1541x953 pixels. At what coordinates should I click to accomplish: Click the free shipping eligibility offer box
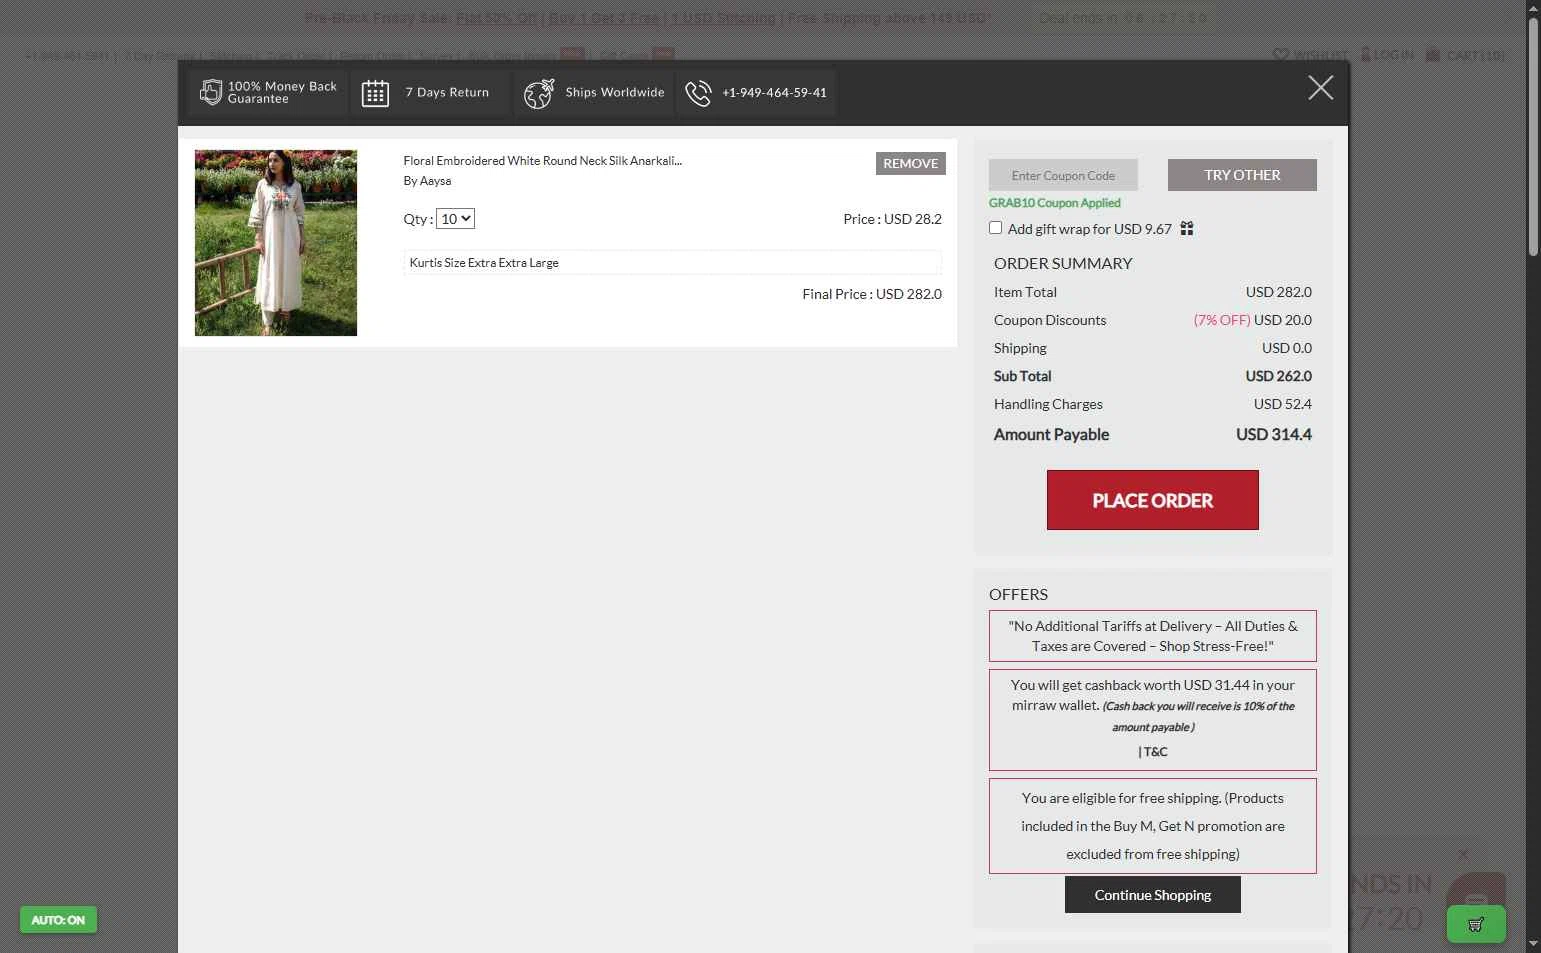(1152, 826)
